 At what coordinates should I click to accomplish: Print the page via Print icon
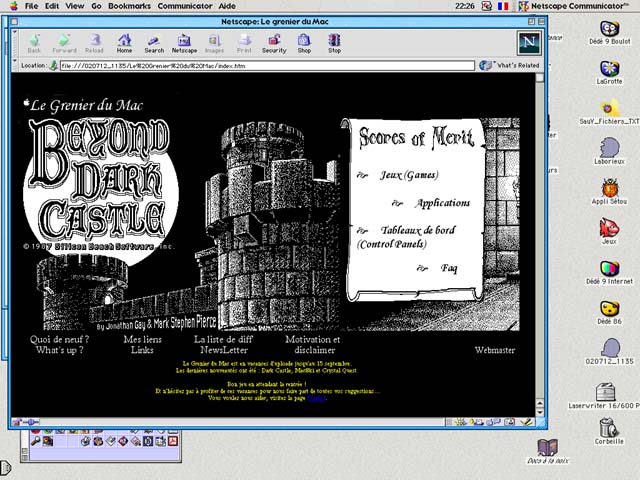coord(244,43)
